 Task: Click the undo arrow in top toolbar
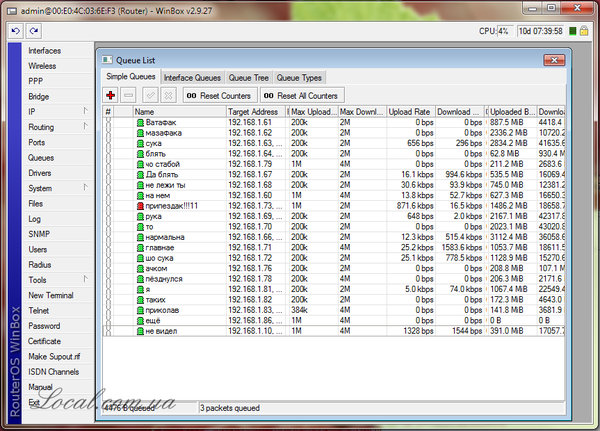[14, 31]
